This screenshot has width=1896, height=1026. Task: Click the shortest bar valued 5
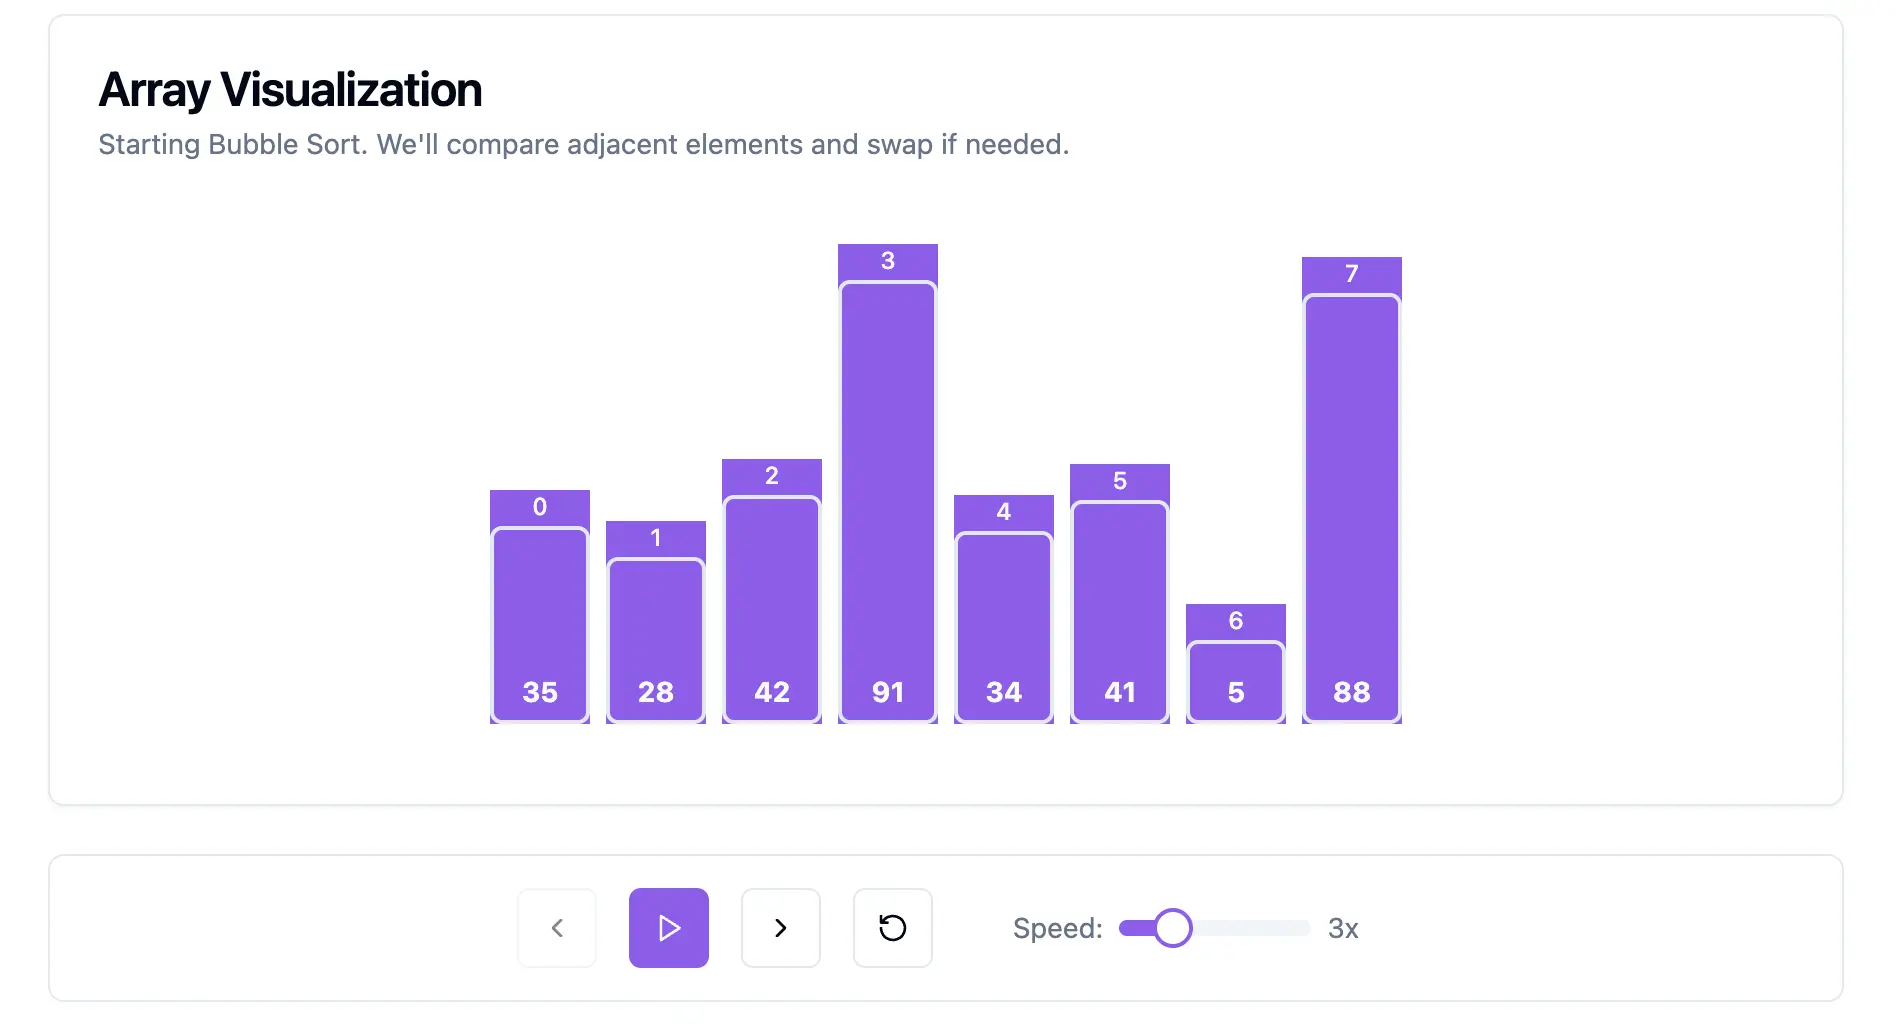pyautogui.click(x=1236, y=682)
